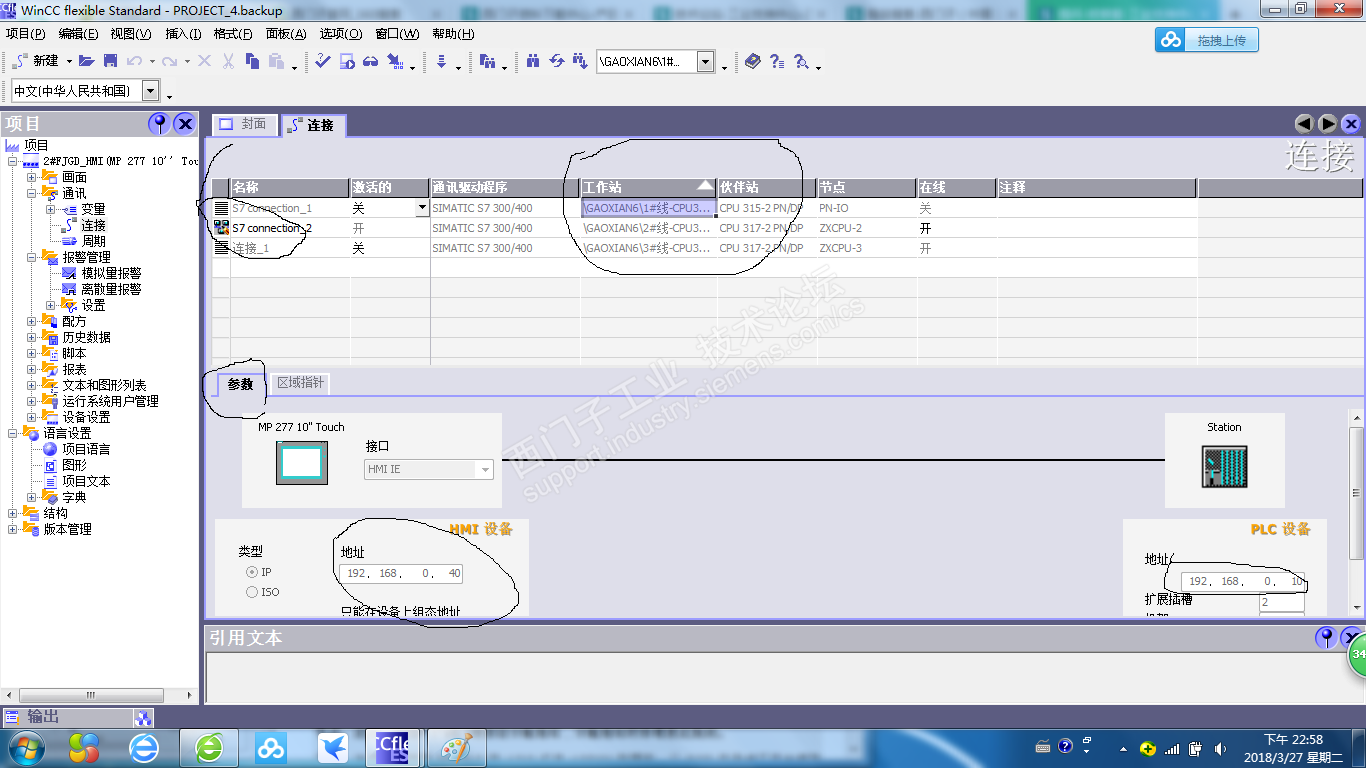The image size is (1366, 768).
Task: Select 连接 in the project tree
Action: (x=93, y=225)
